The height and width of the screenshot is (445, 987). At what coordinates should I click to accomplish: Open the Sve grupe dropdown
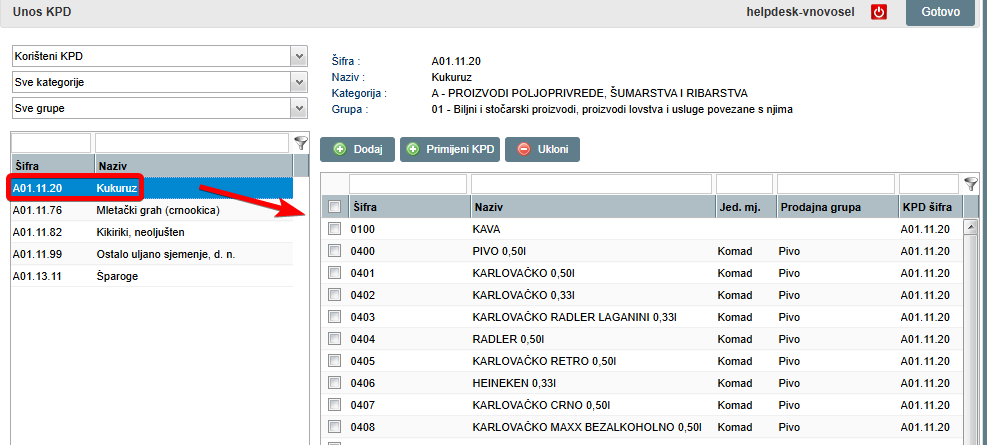pos(159,106)
